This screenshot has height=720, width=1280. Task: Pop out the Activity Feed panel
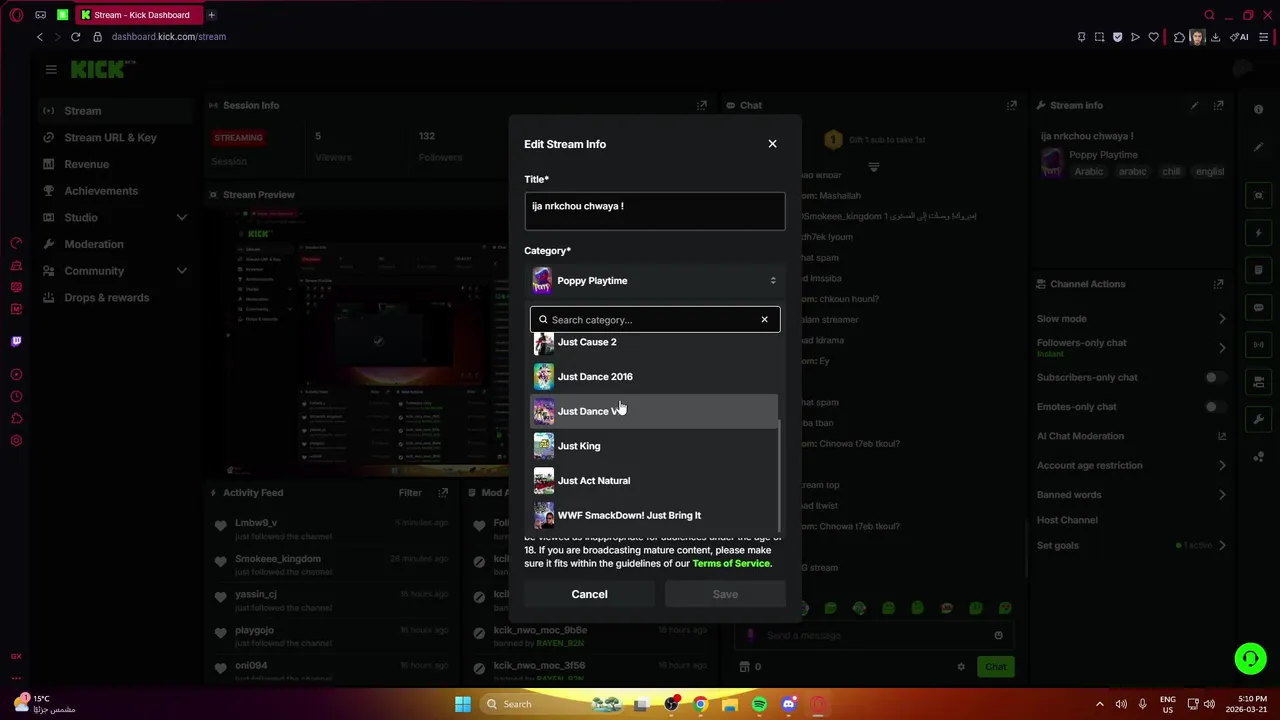pyautogui.click(x=443, y=493)
